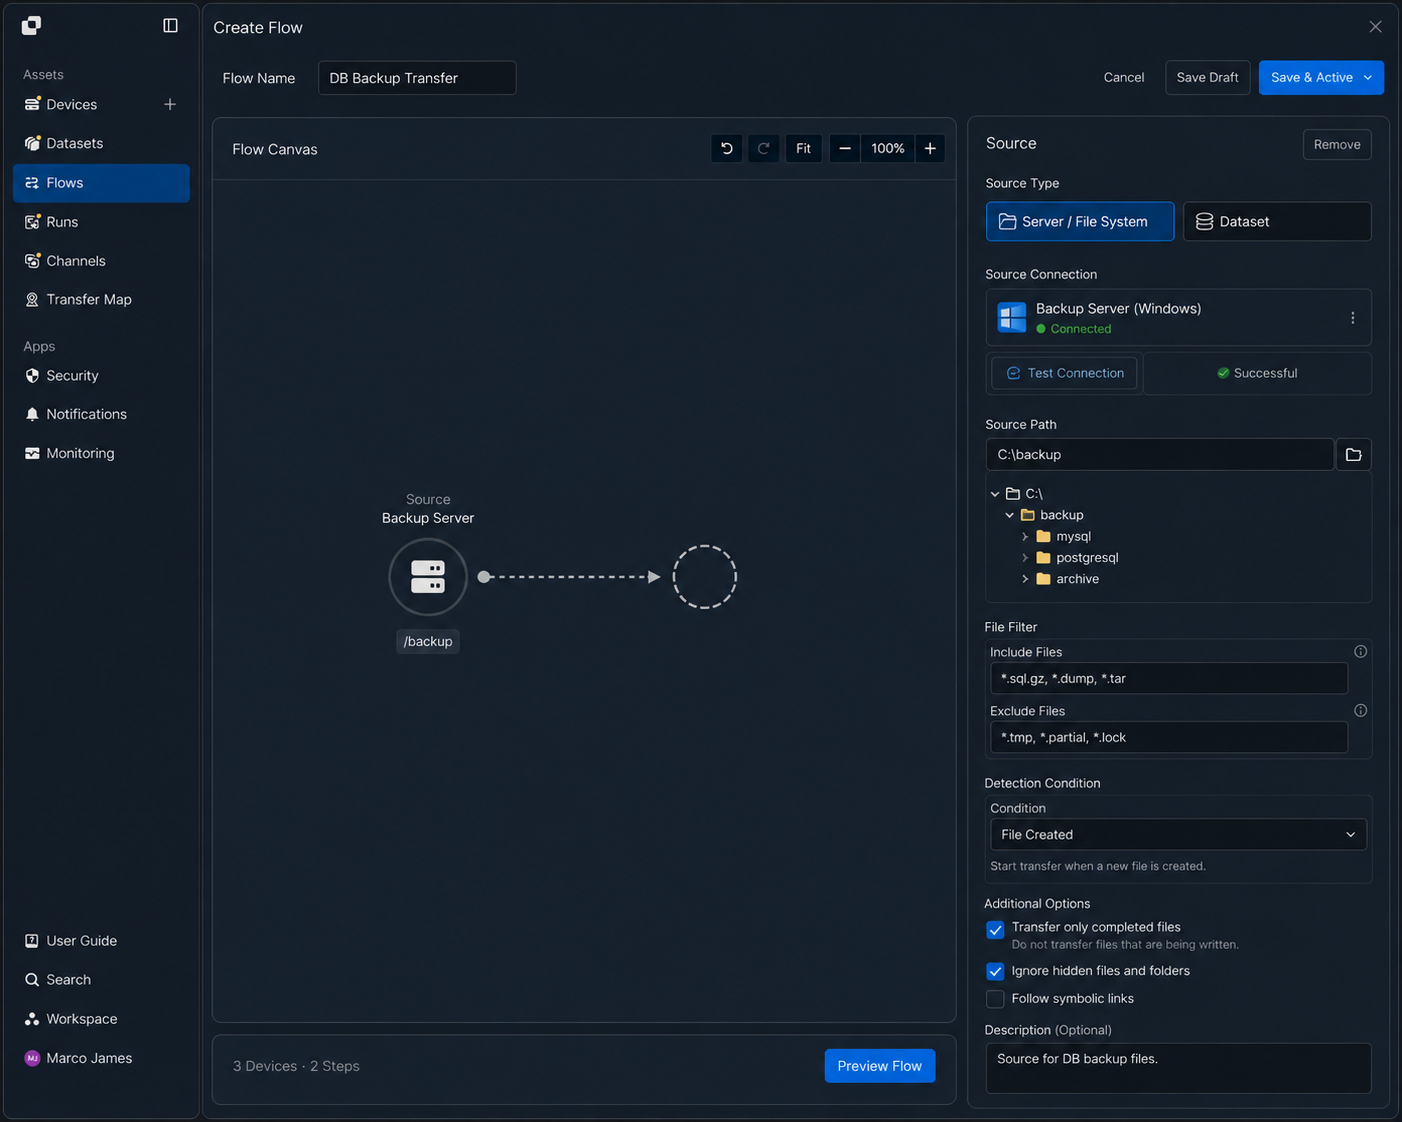Viewport: 1402px width, 1122px height.
Task: Open the folder browse icon beside Source Path
Action: (x=1353, y=454)
